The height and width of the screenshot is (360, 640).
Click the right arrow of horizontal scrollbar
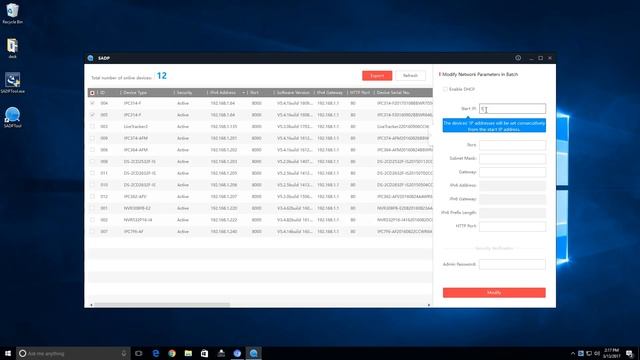[x=429, y=304]
